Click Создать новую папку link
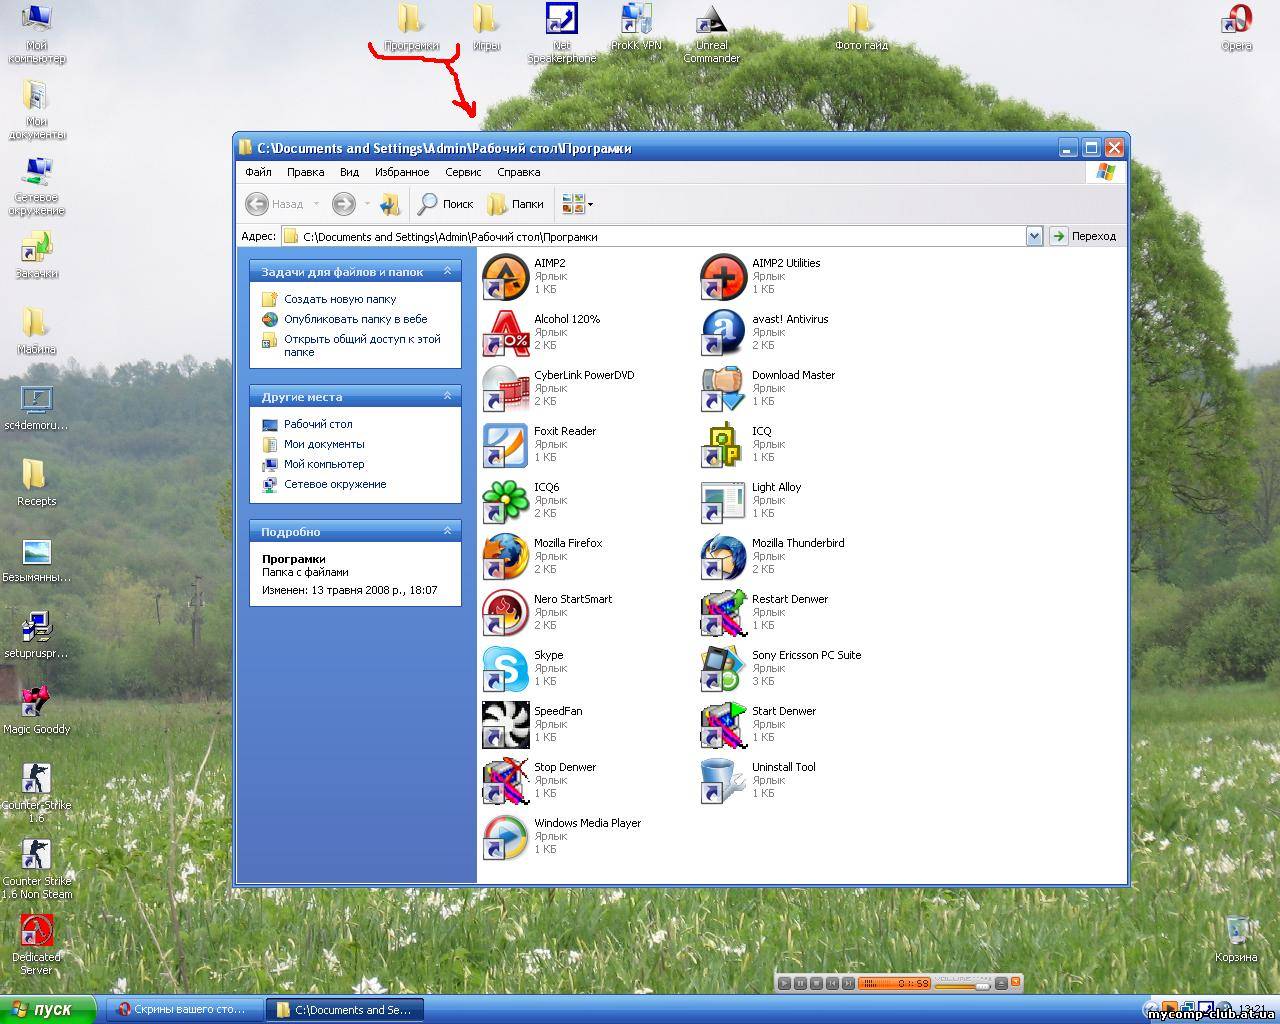Image resolution: width=1280 pixels, height=1024 pixels. pyautogui.click(x=340, y=299)
